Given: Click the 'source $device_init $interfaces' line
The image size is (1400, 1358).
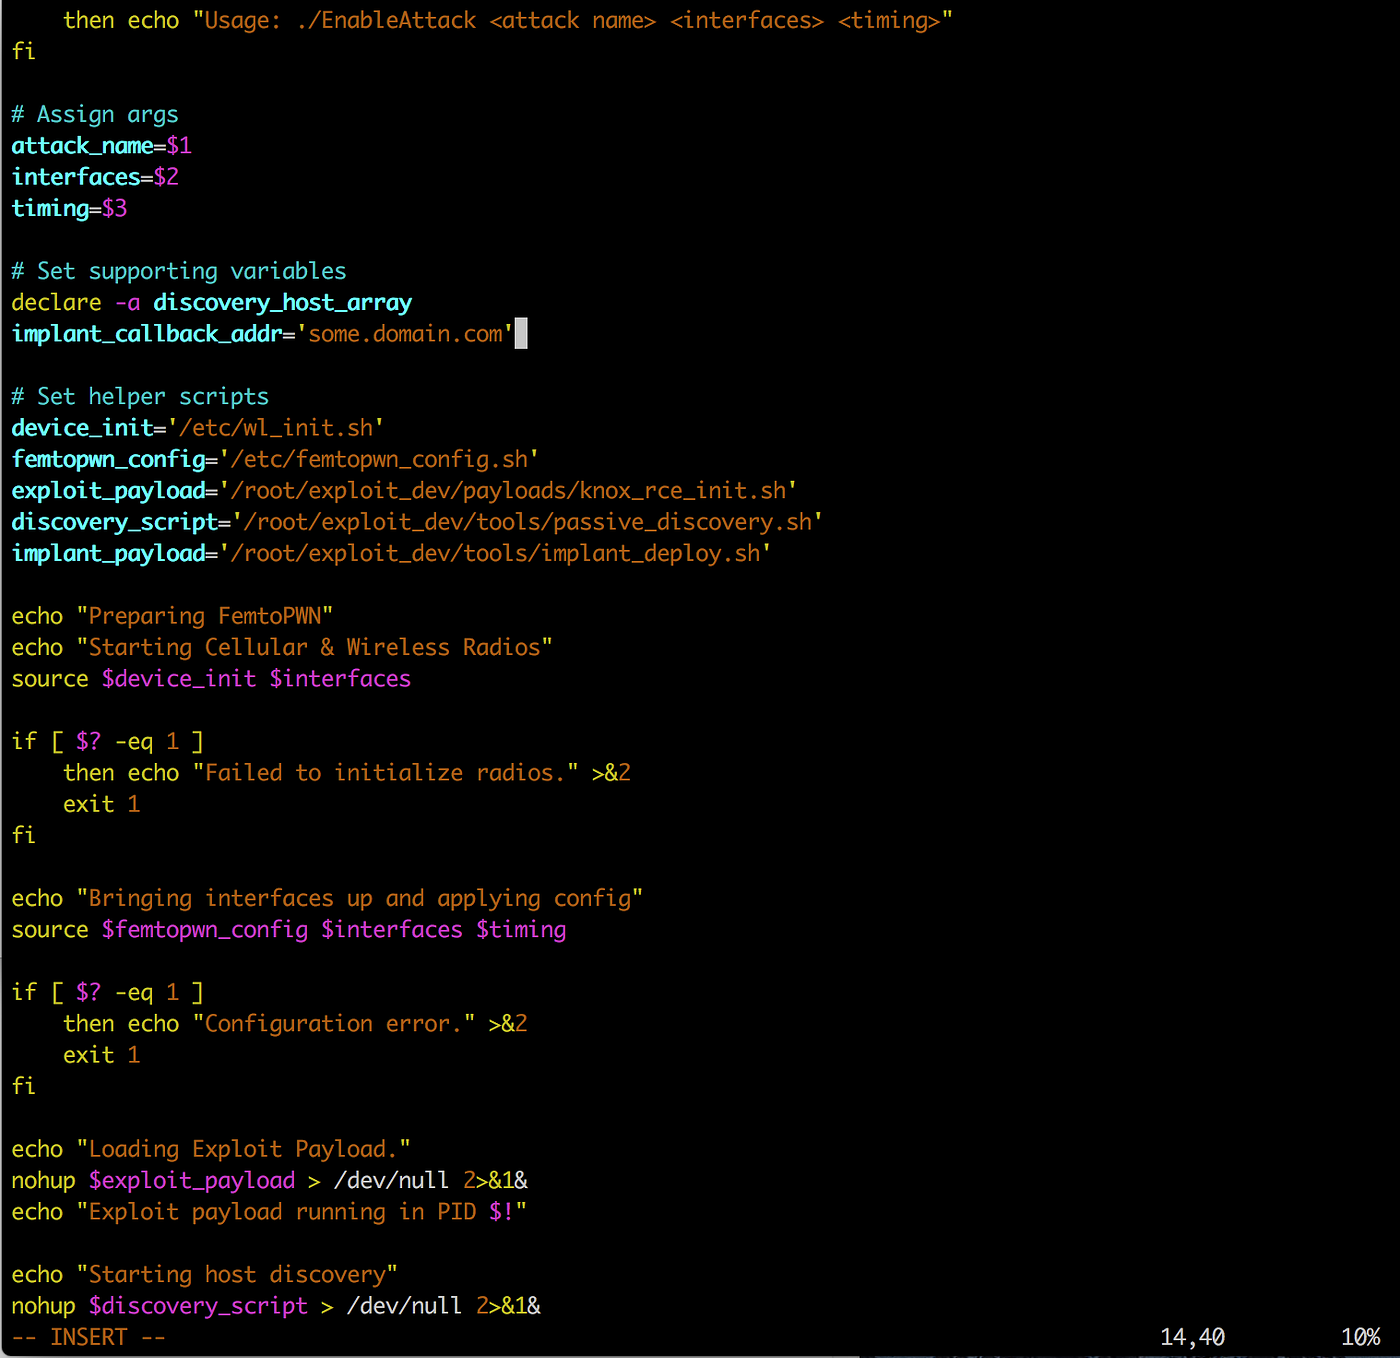Looking at the screenshot, I should click(211, 679).
